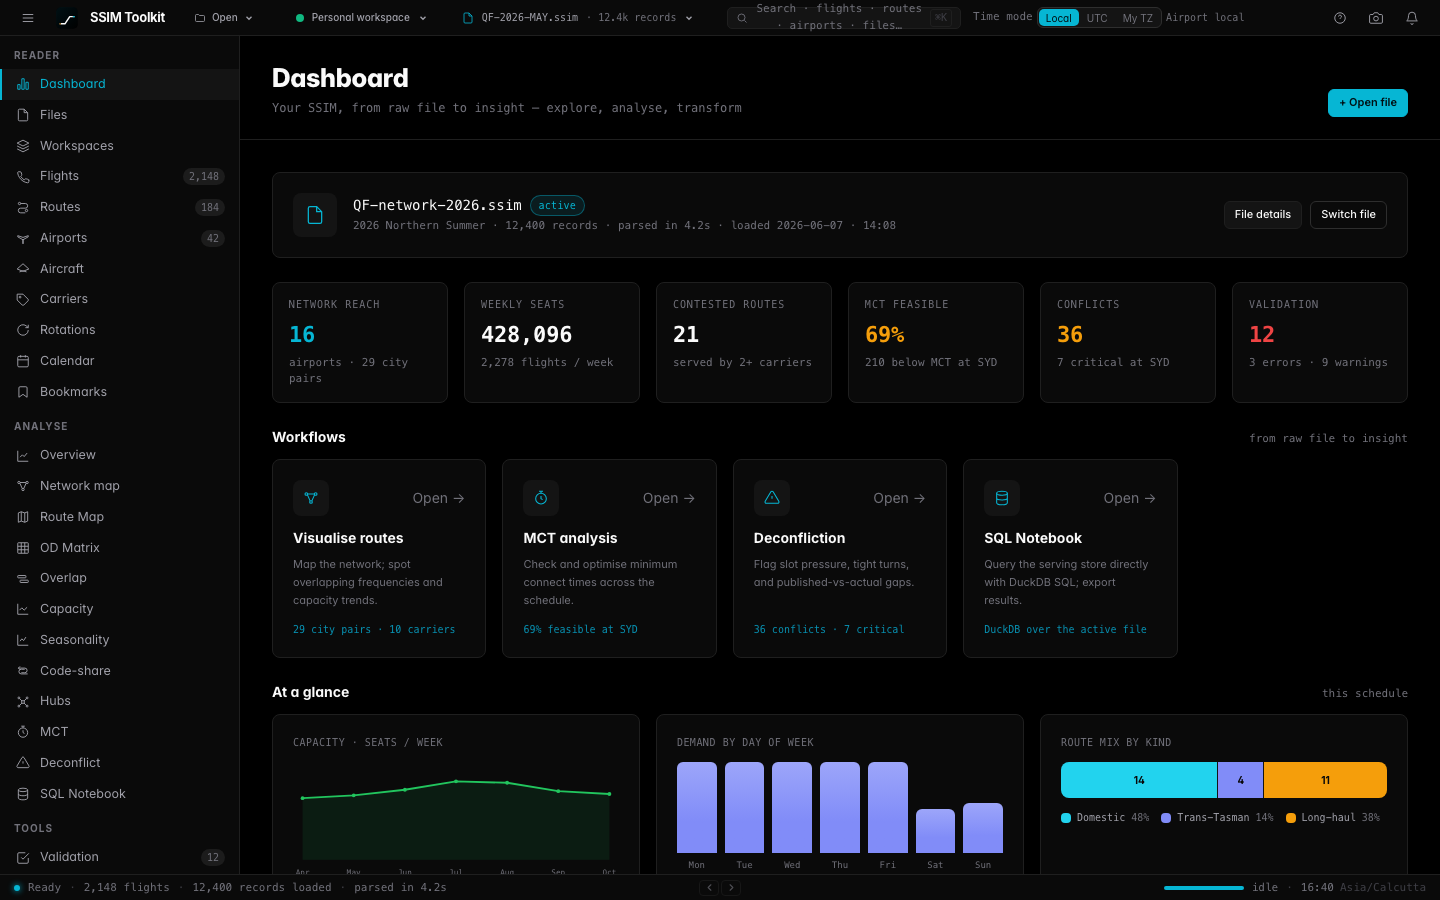Screen dimensions: 1440x900
Task: Click the Deconfliction warning triangle icon
Action: click(772, 498)
